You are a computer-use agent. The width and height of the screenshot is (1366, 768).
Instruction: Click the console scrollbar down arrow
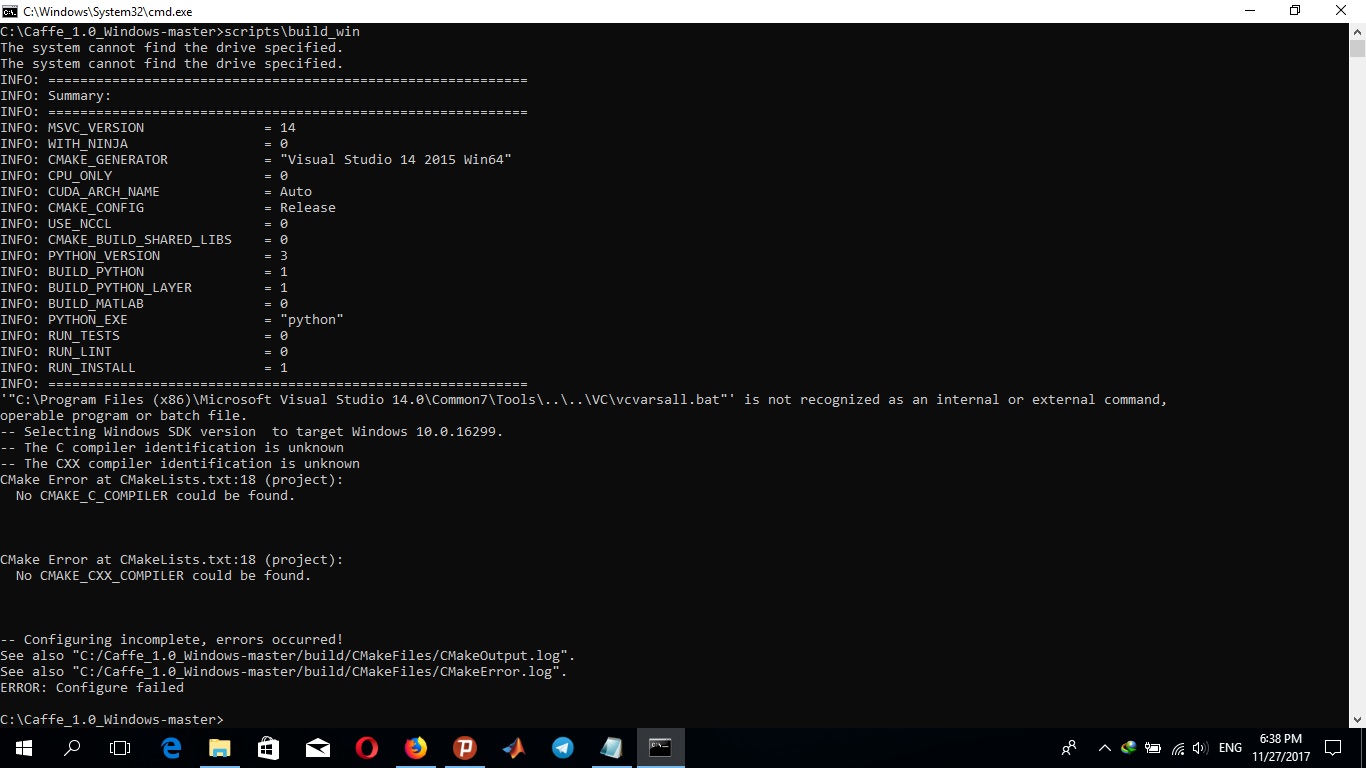[x=1357, y=719]
